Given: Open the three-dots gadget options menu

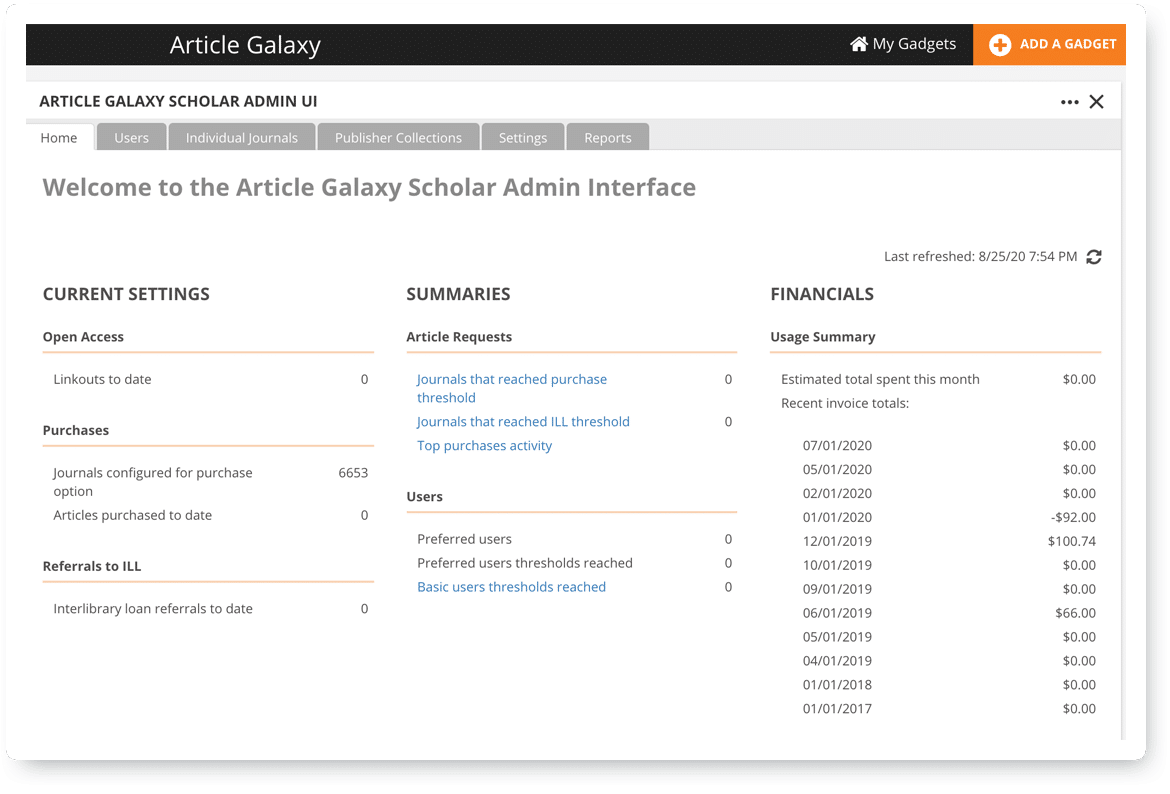Looking at the screenshot, I should [x=1069, y=102].
